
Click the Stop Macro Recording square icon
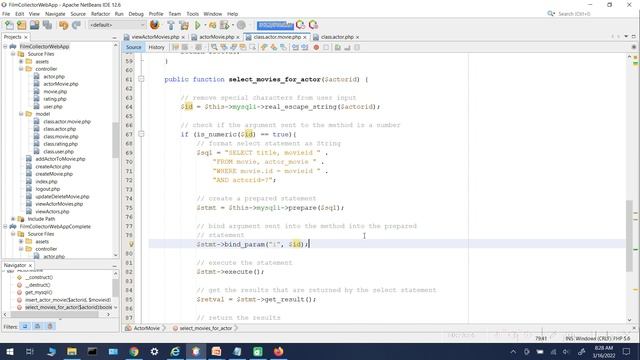[326, 47]
